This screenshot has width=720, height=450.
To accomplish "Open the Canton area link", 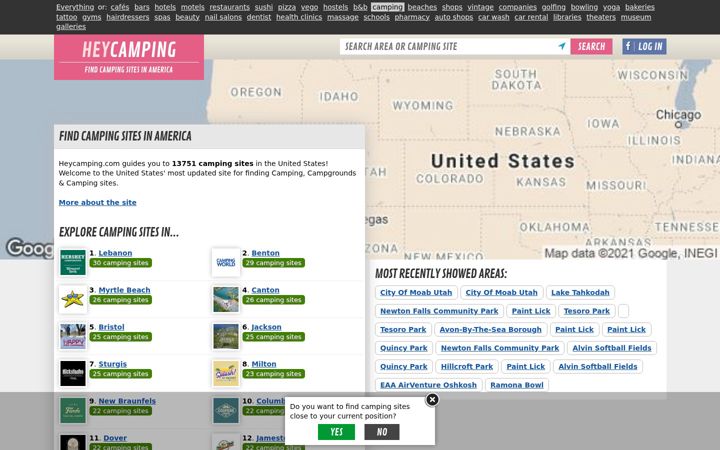I will 265,290.
